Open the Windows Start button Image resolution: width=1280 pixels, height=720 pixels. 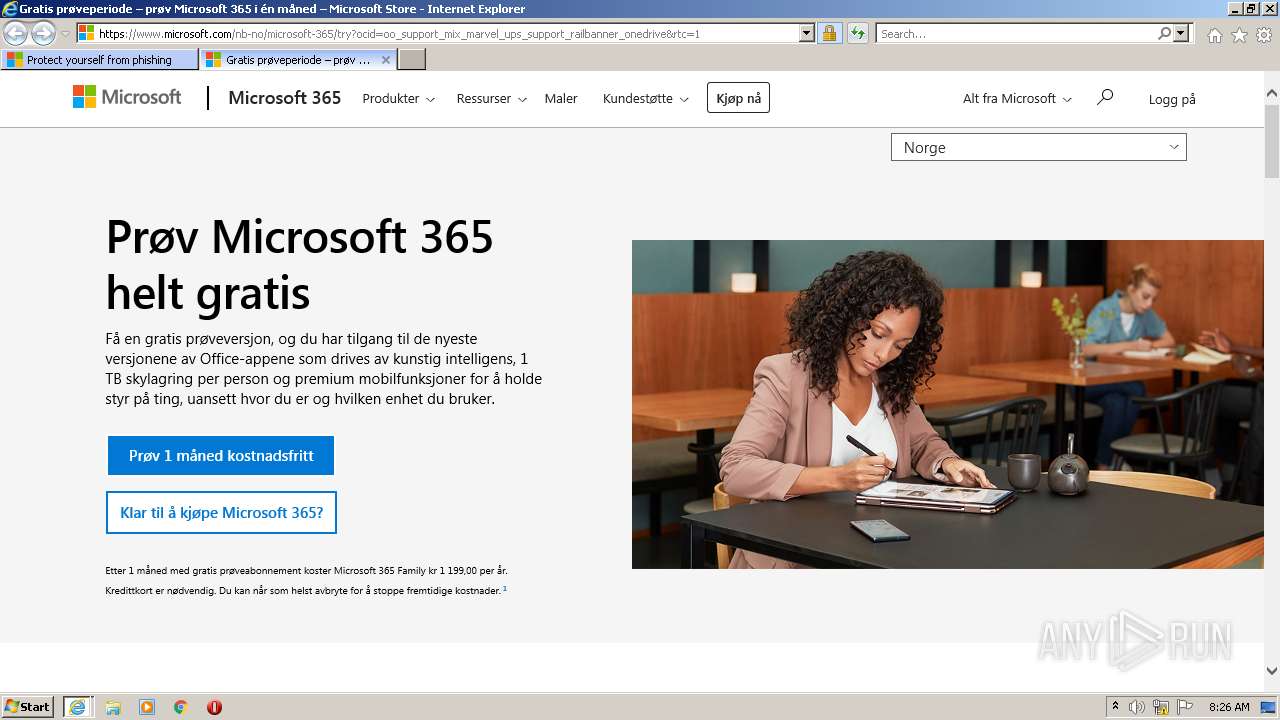28,707
